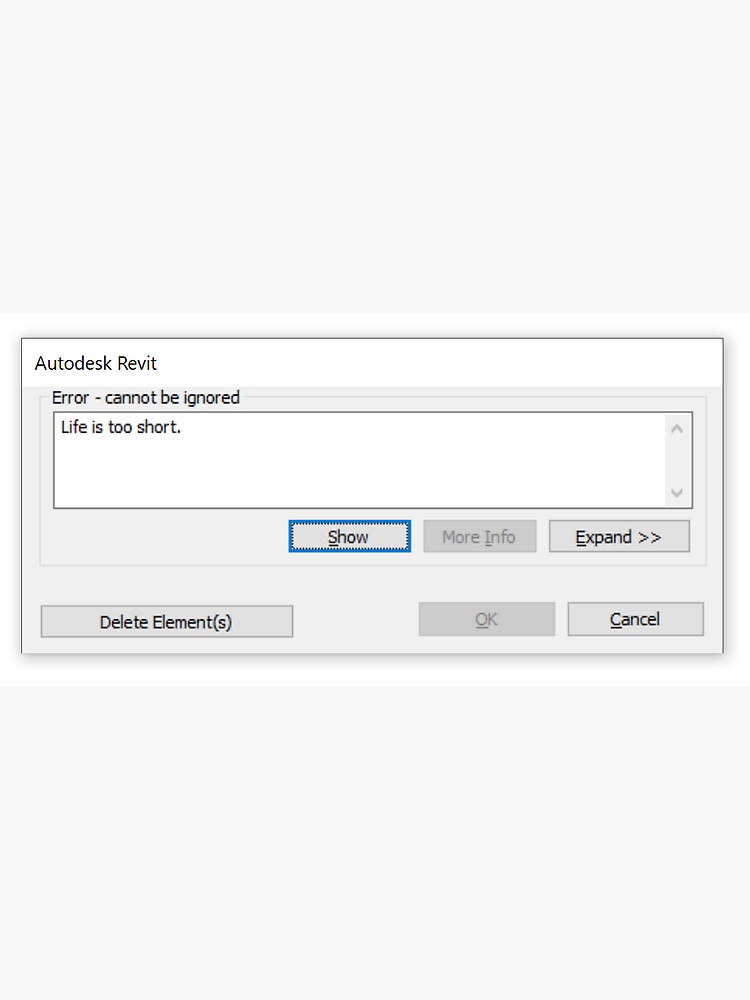Remove the offending elements via Delete Element(s)
Image resolution: width=750 pixels, height=1000 pixels.
(166, 621)
